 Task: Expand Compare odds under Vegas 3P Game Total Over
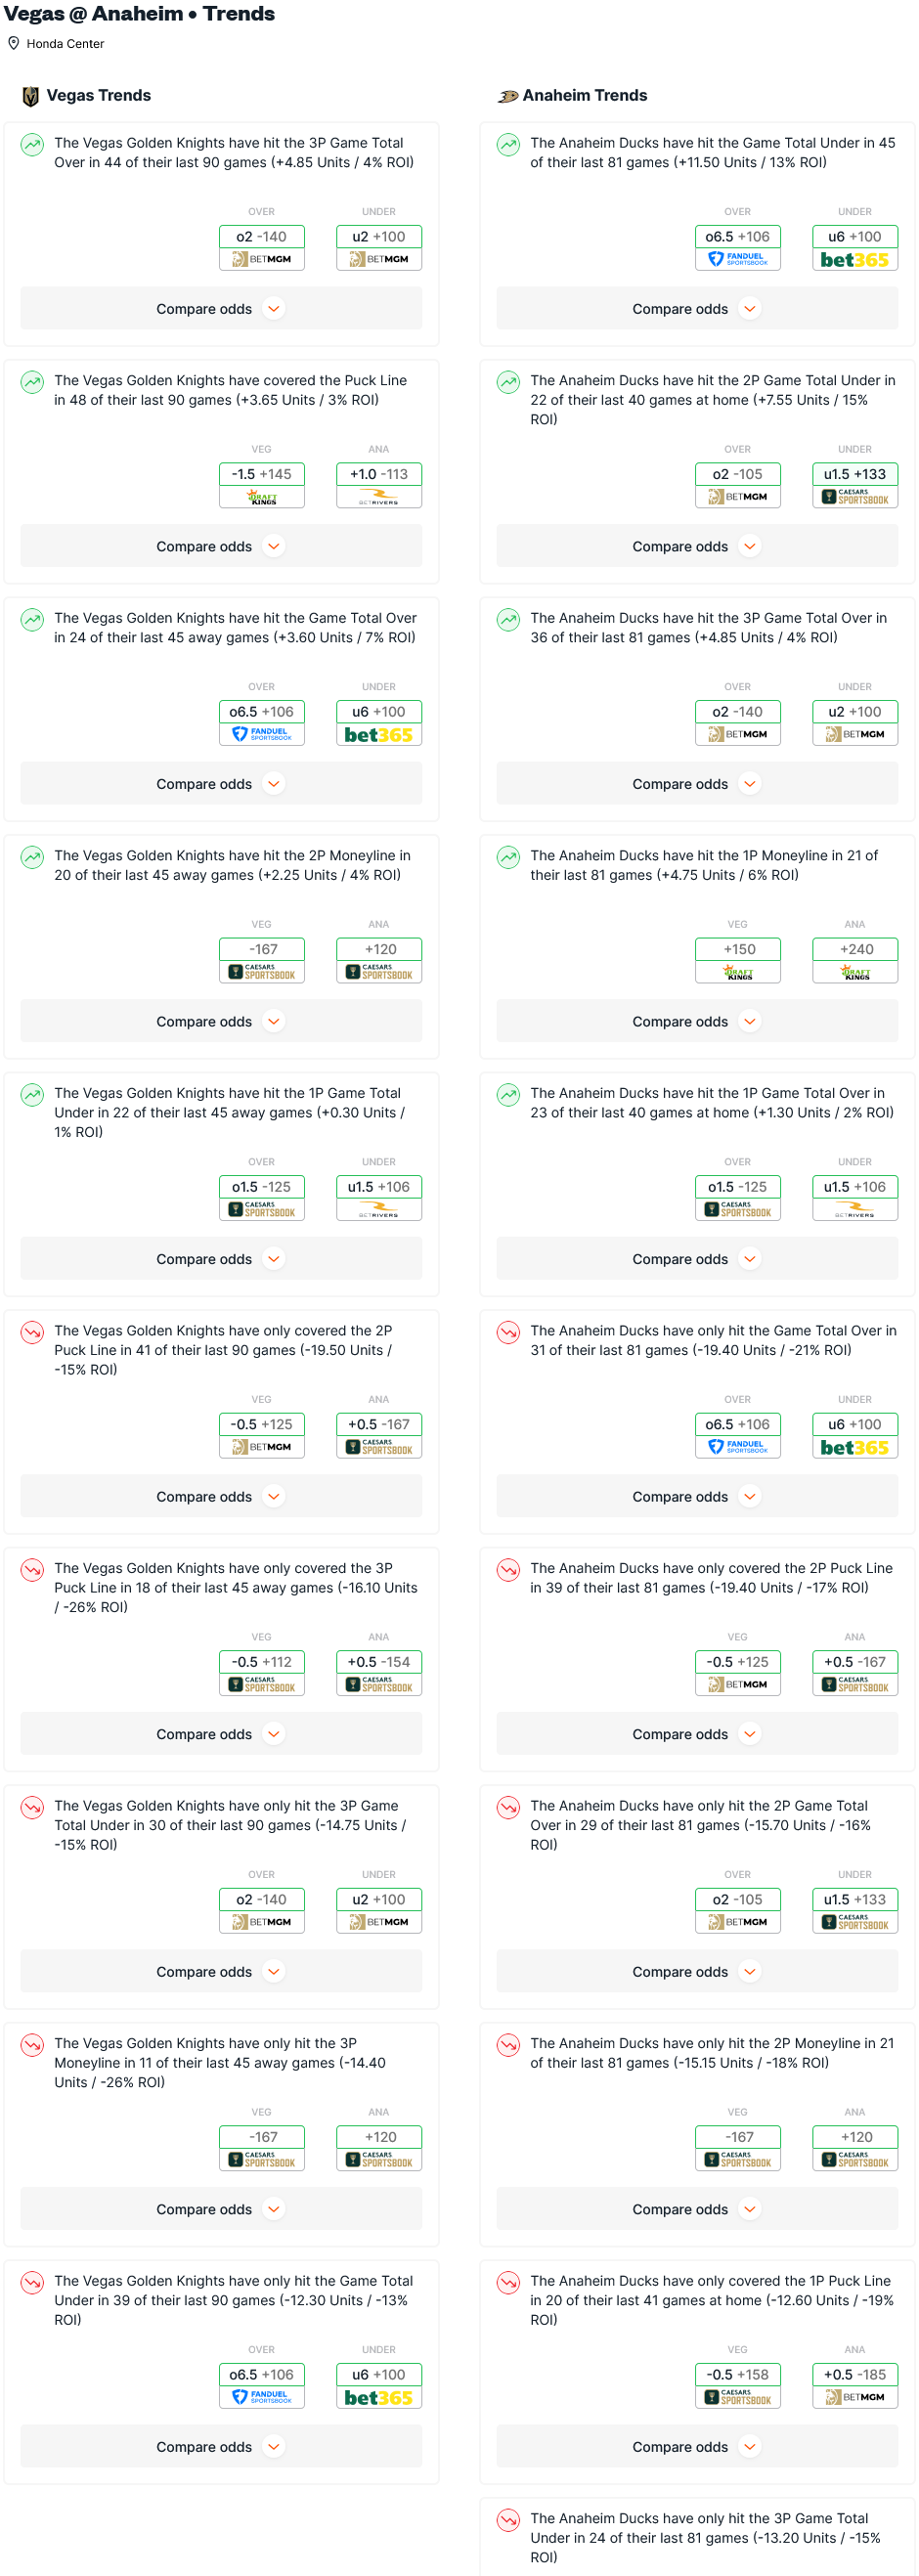[x=221, y=309]
